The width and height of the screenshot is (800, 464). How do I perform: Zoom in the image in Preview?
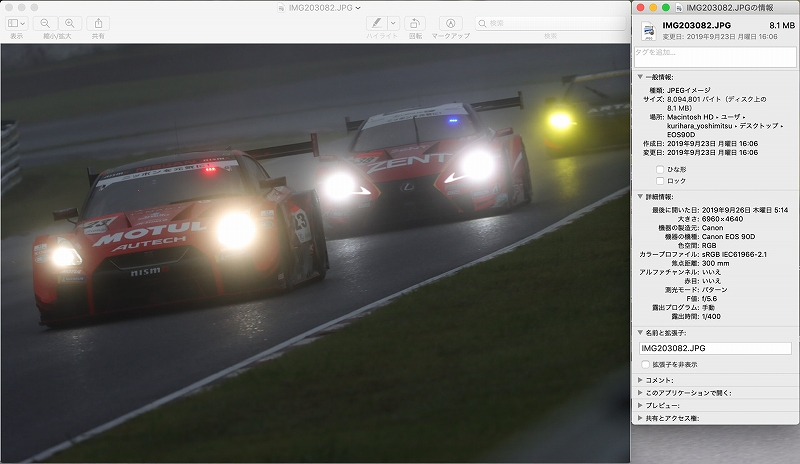(x=70, y=23)
